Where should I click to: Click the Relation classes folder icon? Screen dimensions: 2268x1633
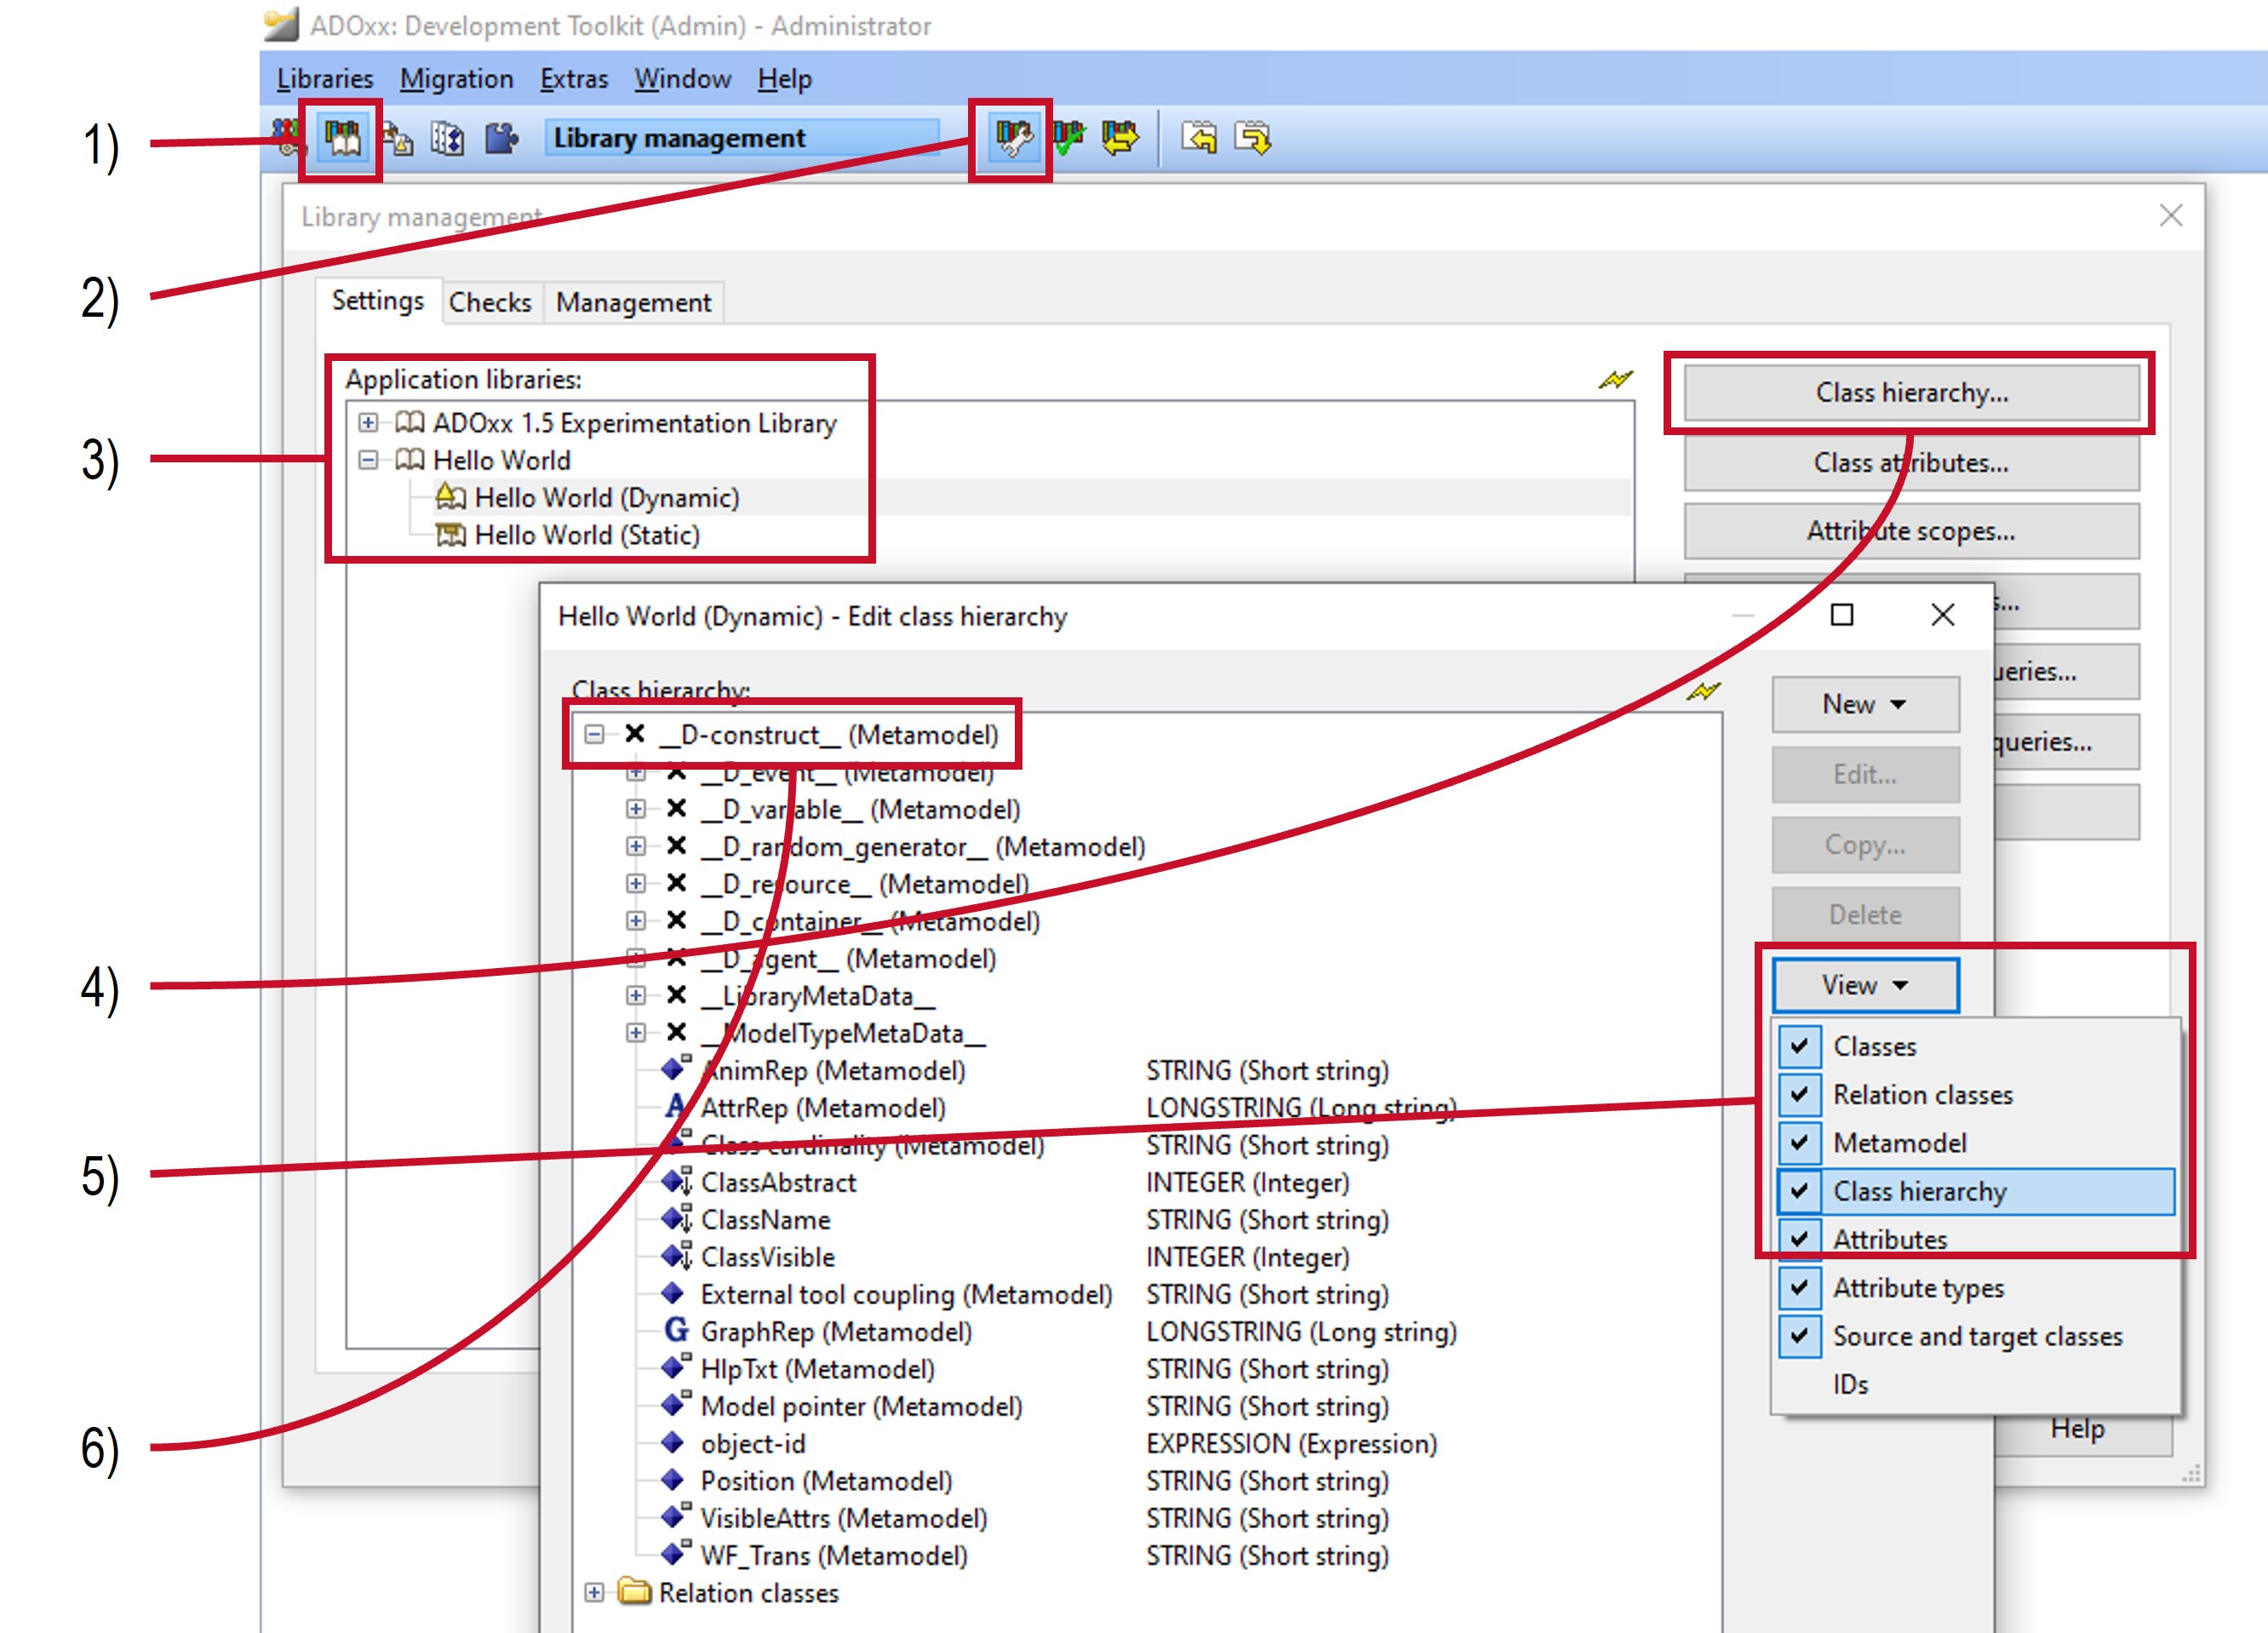tap(635, 1591)
